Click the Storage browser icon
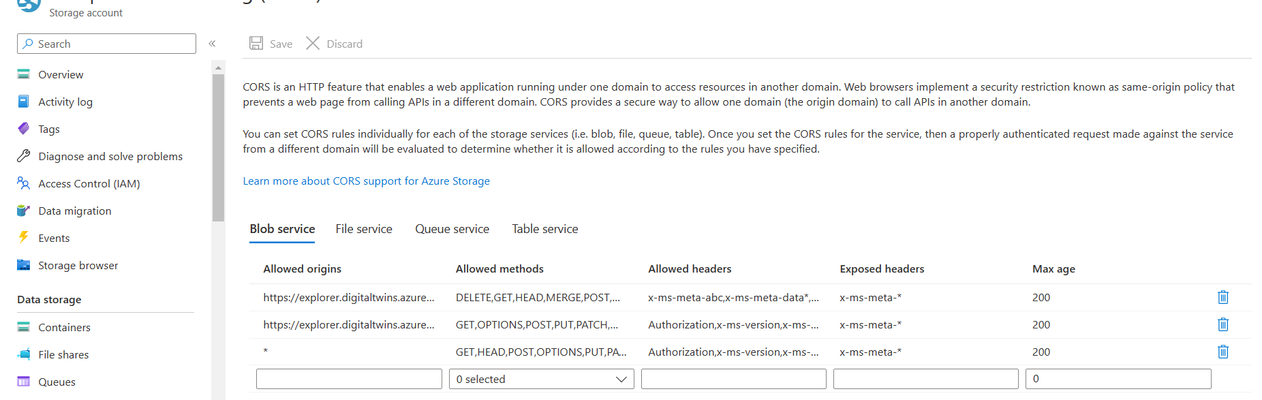The width and height of the screenshot is (1262, 400). tap(24, 265)
